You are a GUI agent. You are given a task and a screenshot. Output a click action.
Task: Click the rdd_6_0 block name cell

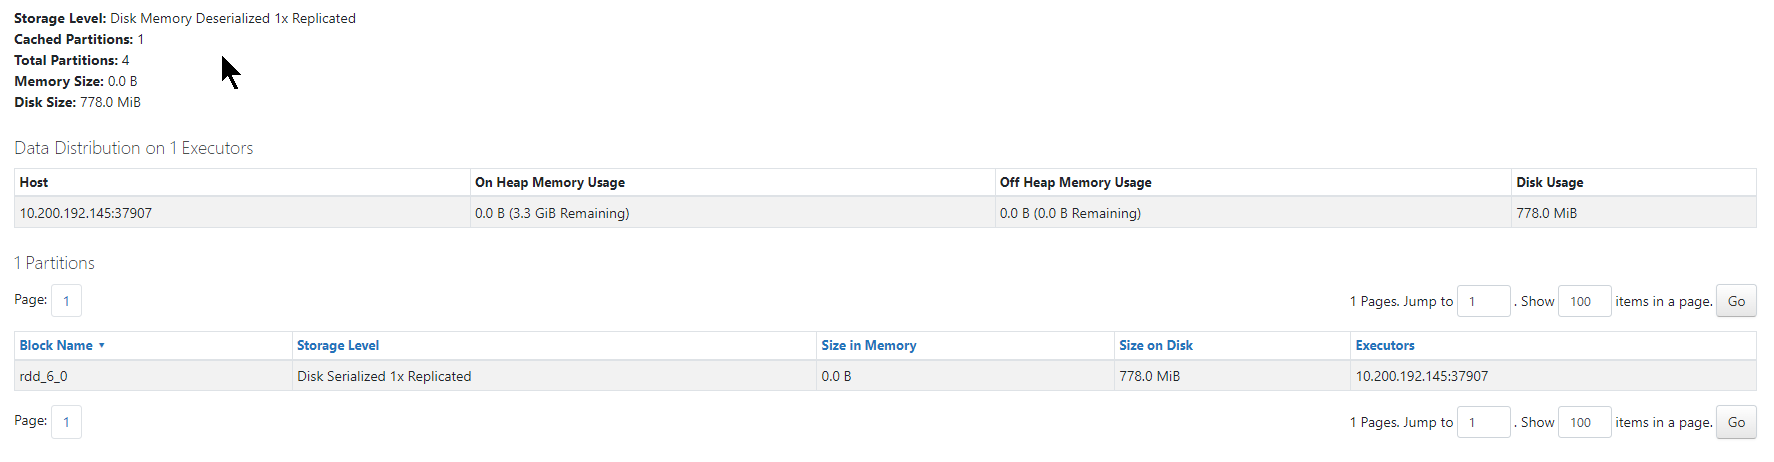tap(44, 377)
